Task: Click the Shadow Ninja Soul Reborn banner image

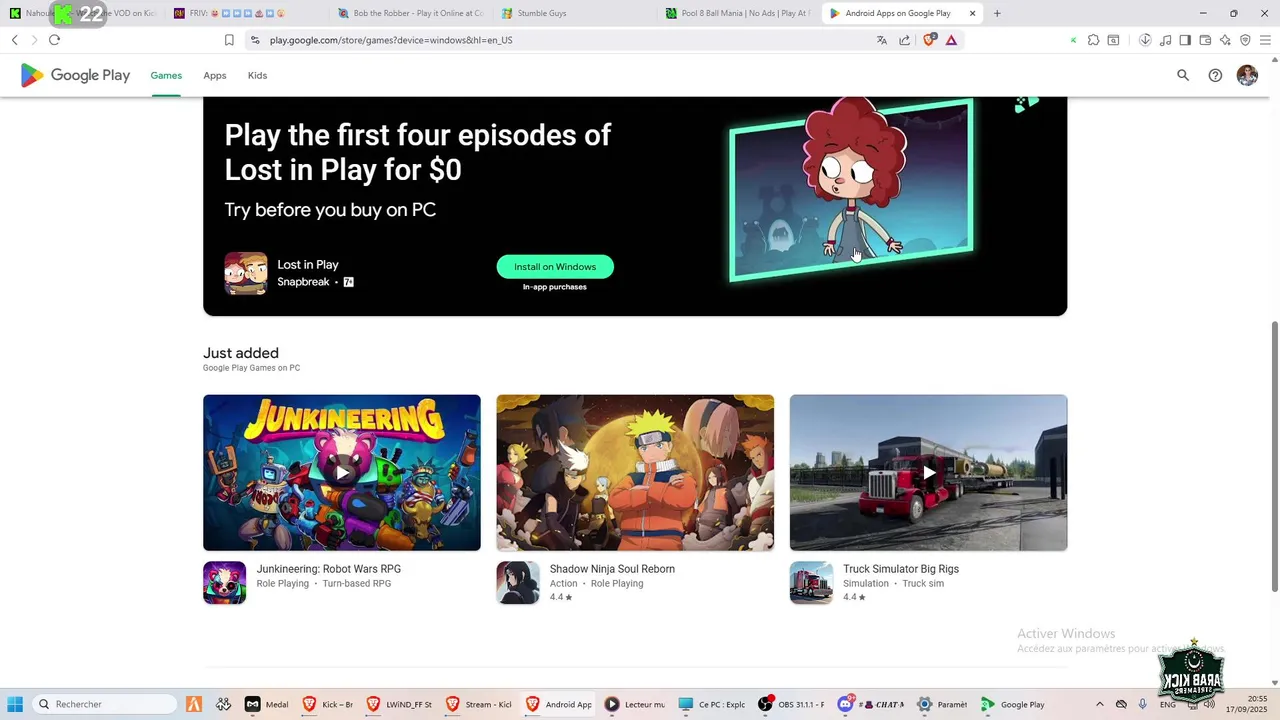Action: (635, 472)
